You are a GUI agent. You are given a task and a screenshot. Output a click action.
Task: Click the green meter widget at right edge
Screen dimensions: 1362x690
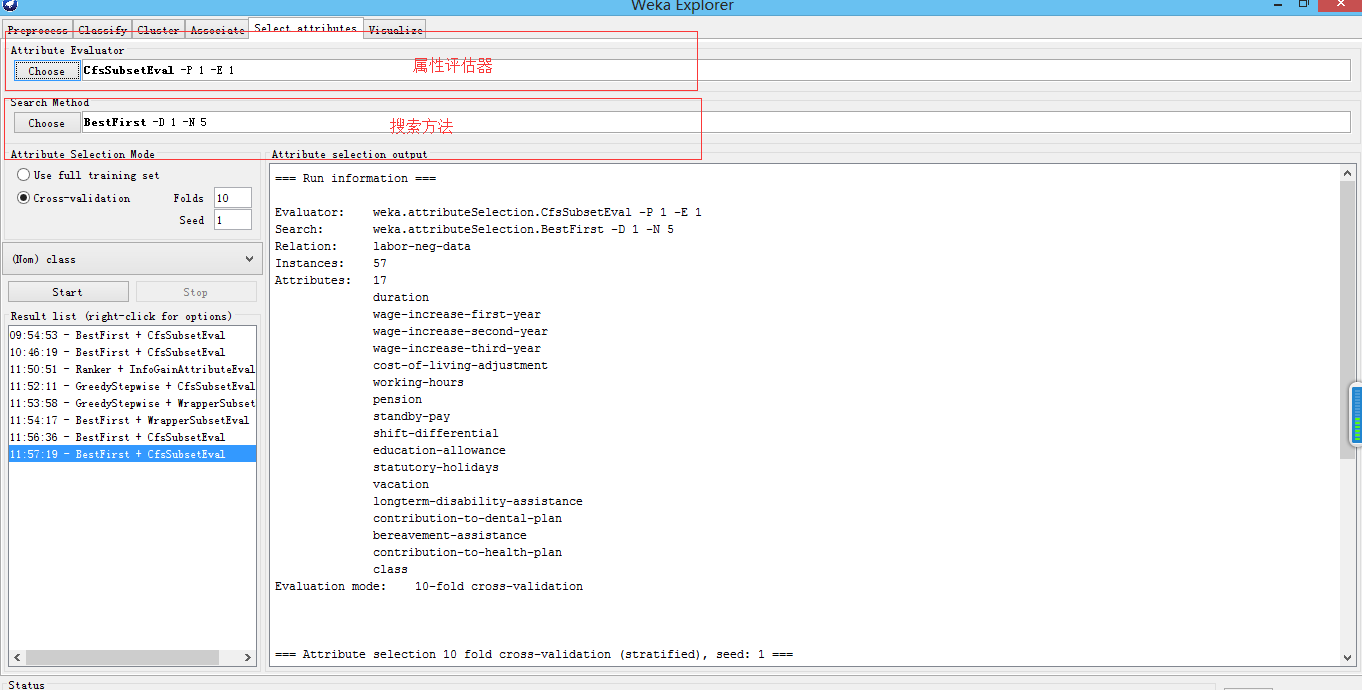click(1356, 414)
